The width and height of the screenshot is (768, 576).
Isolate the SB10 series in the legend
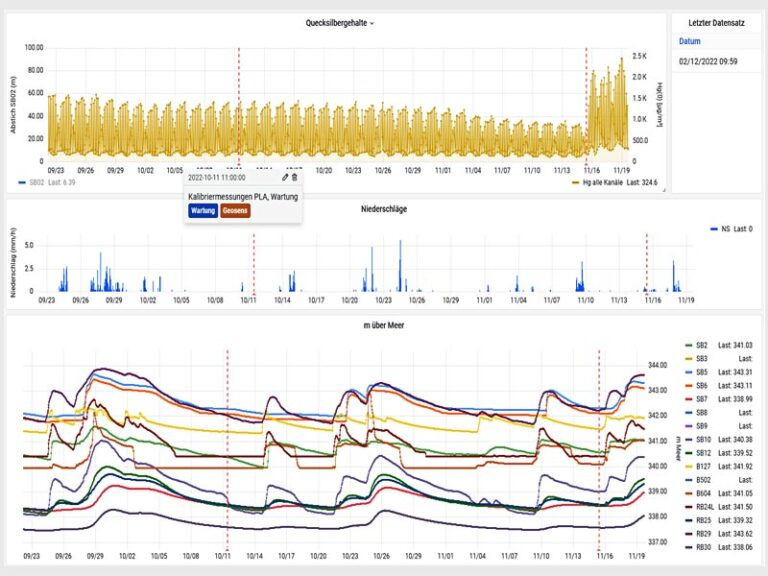pos(703,439)
